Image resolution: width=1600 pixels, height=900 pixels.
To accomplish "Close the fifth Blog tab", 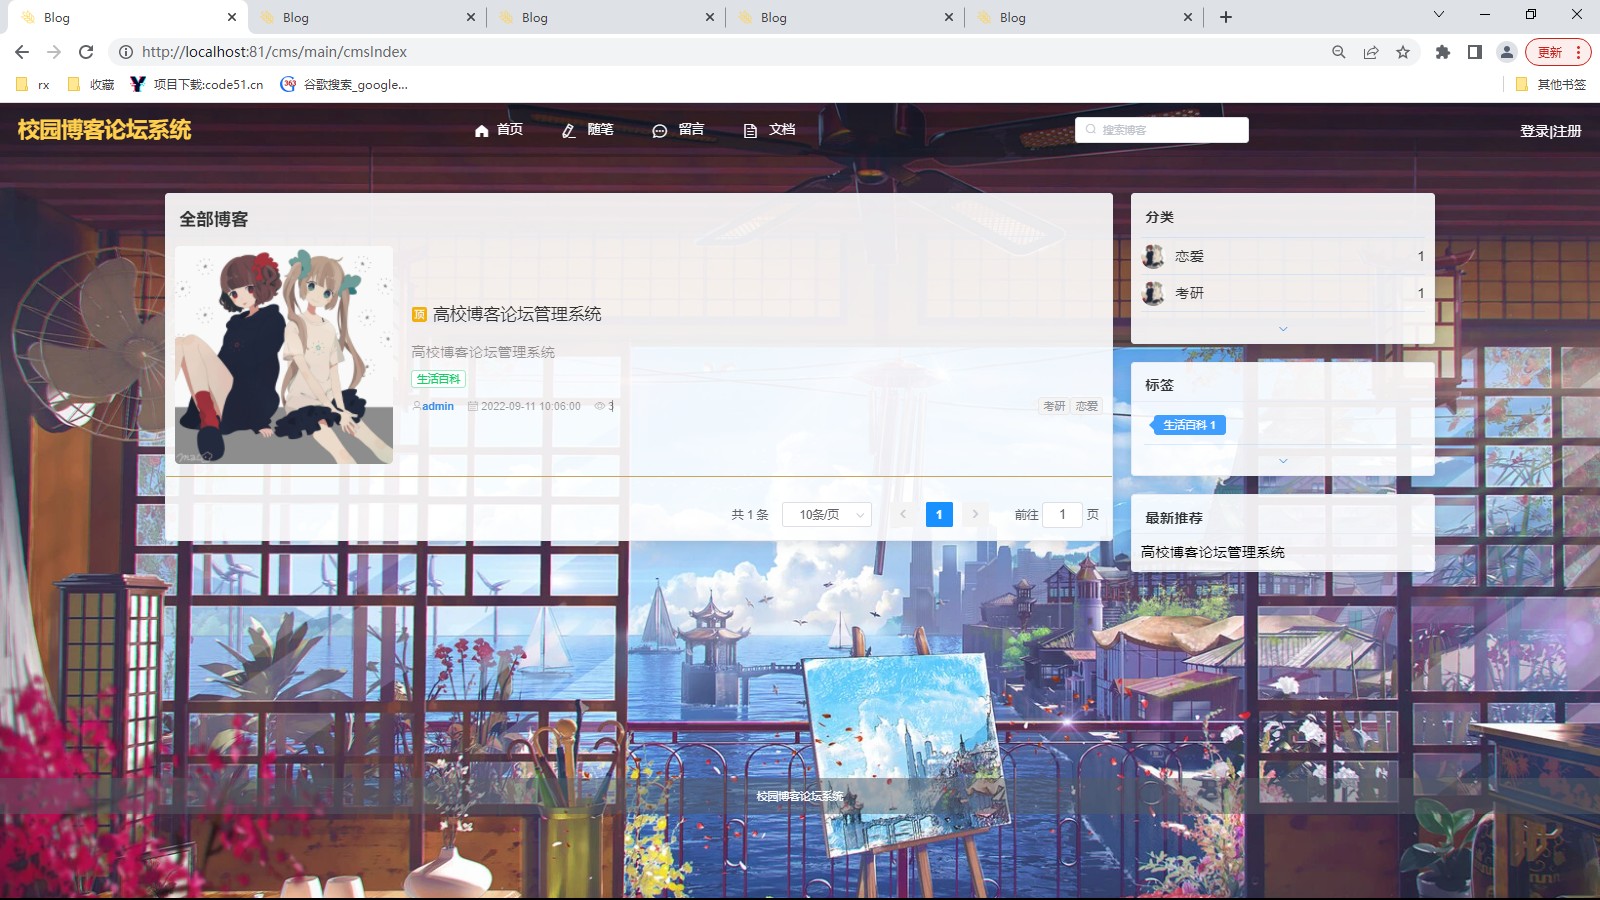I will point(1188,17).
